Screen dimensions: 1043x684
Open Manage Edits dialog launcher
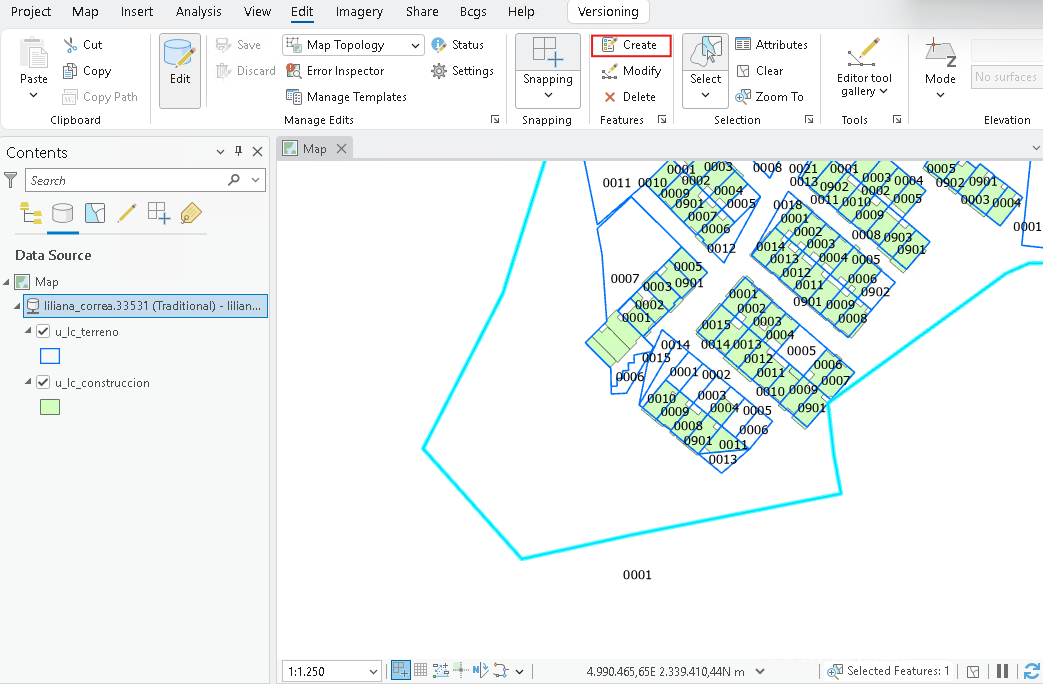(x=495, y=119)
